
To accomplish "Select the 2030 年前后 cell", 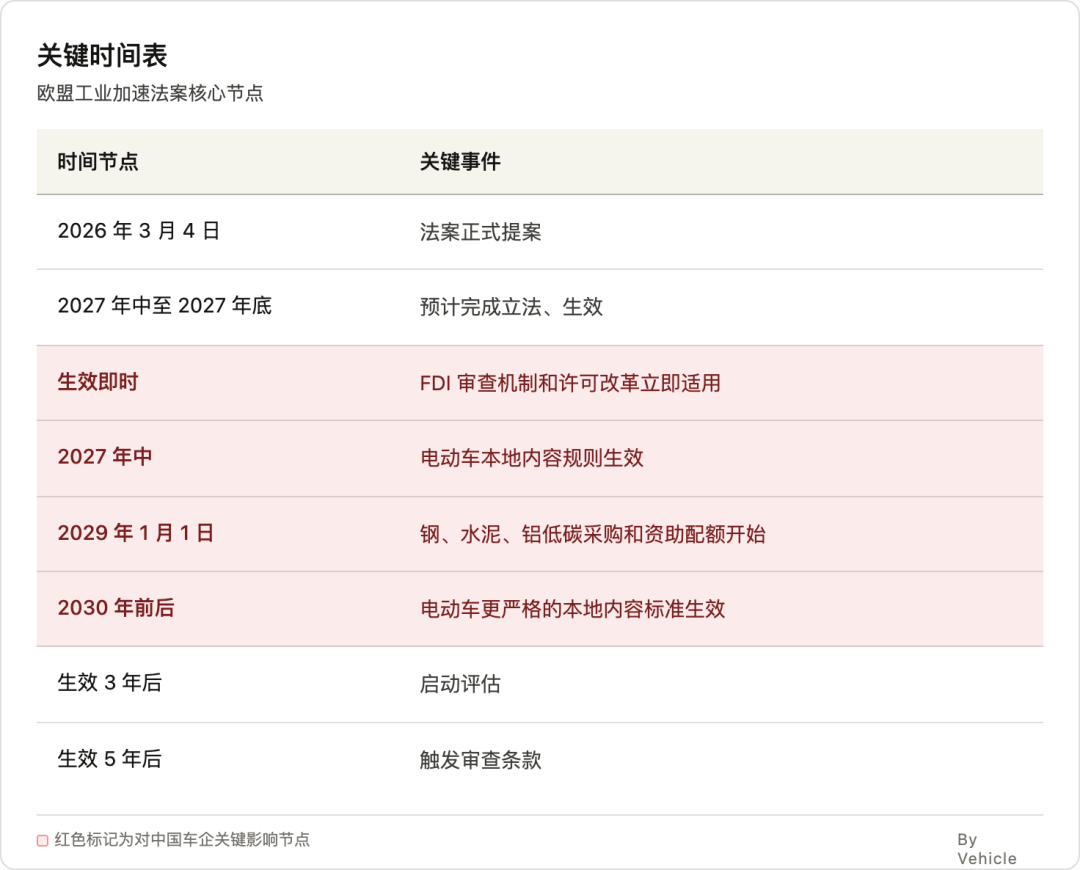I will click(x=116, y=608).
